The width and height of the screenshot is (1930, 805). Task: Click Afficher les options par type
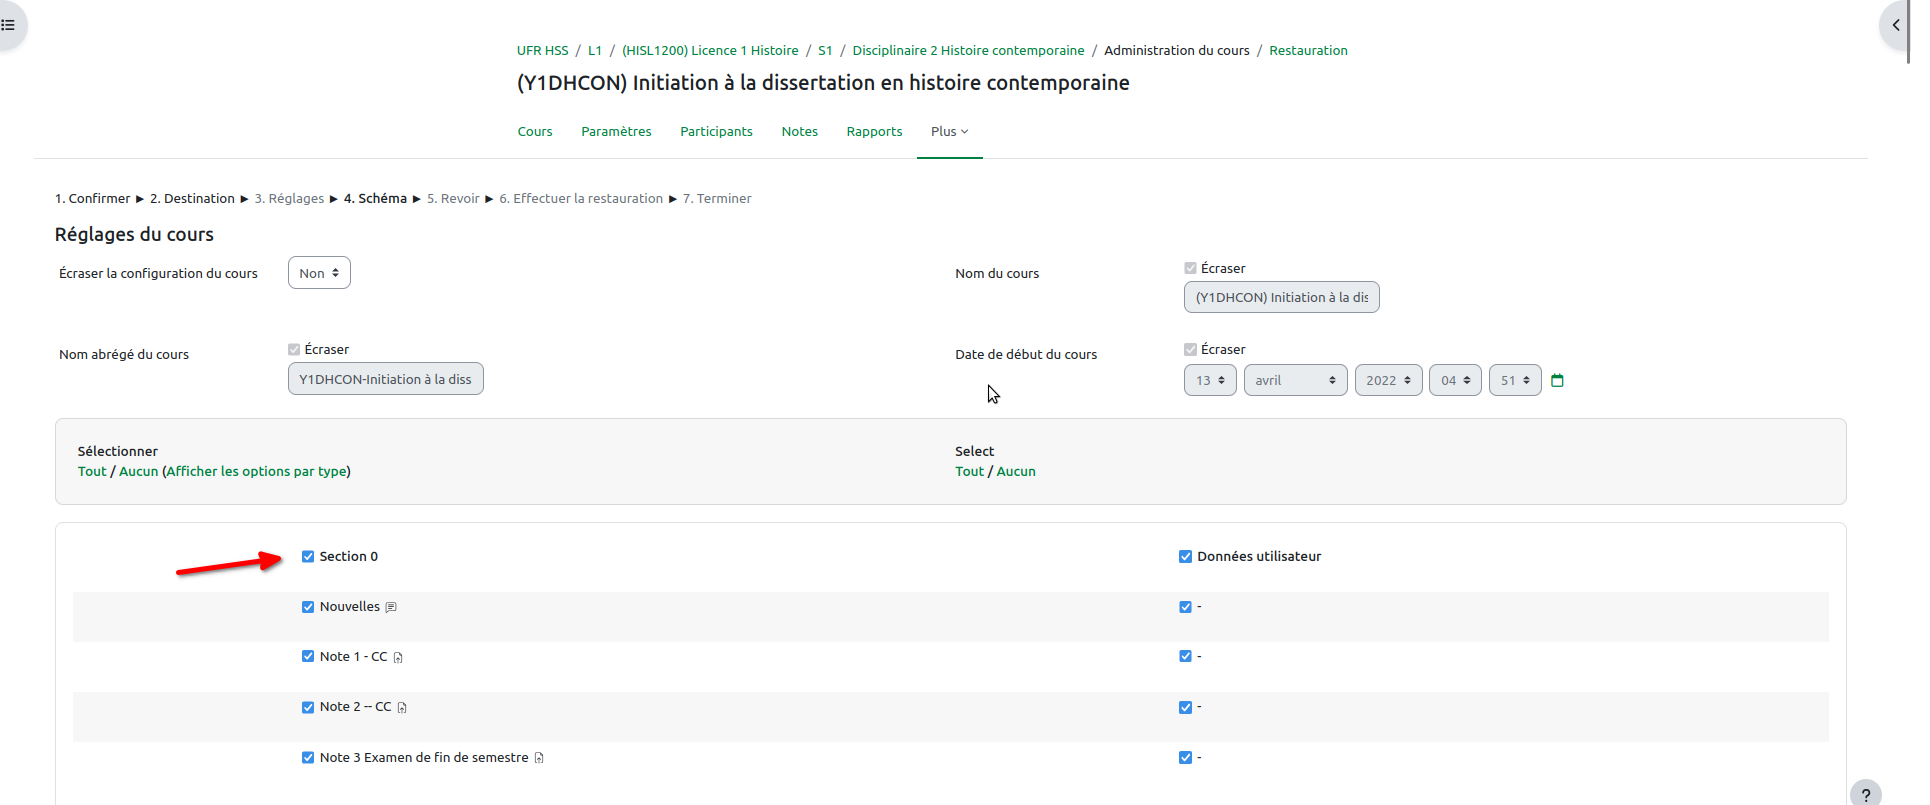(257, 472)
